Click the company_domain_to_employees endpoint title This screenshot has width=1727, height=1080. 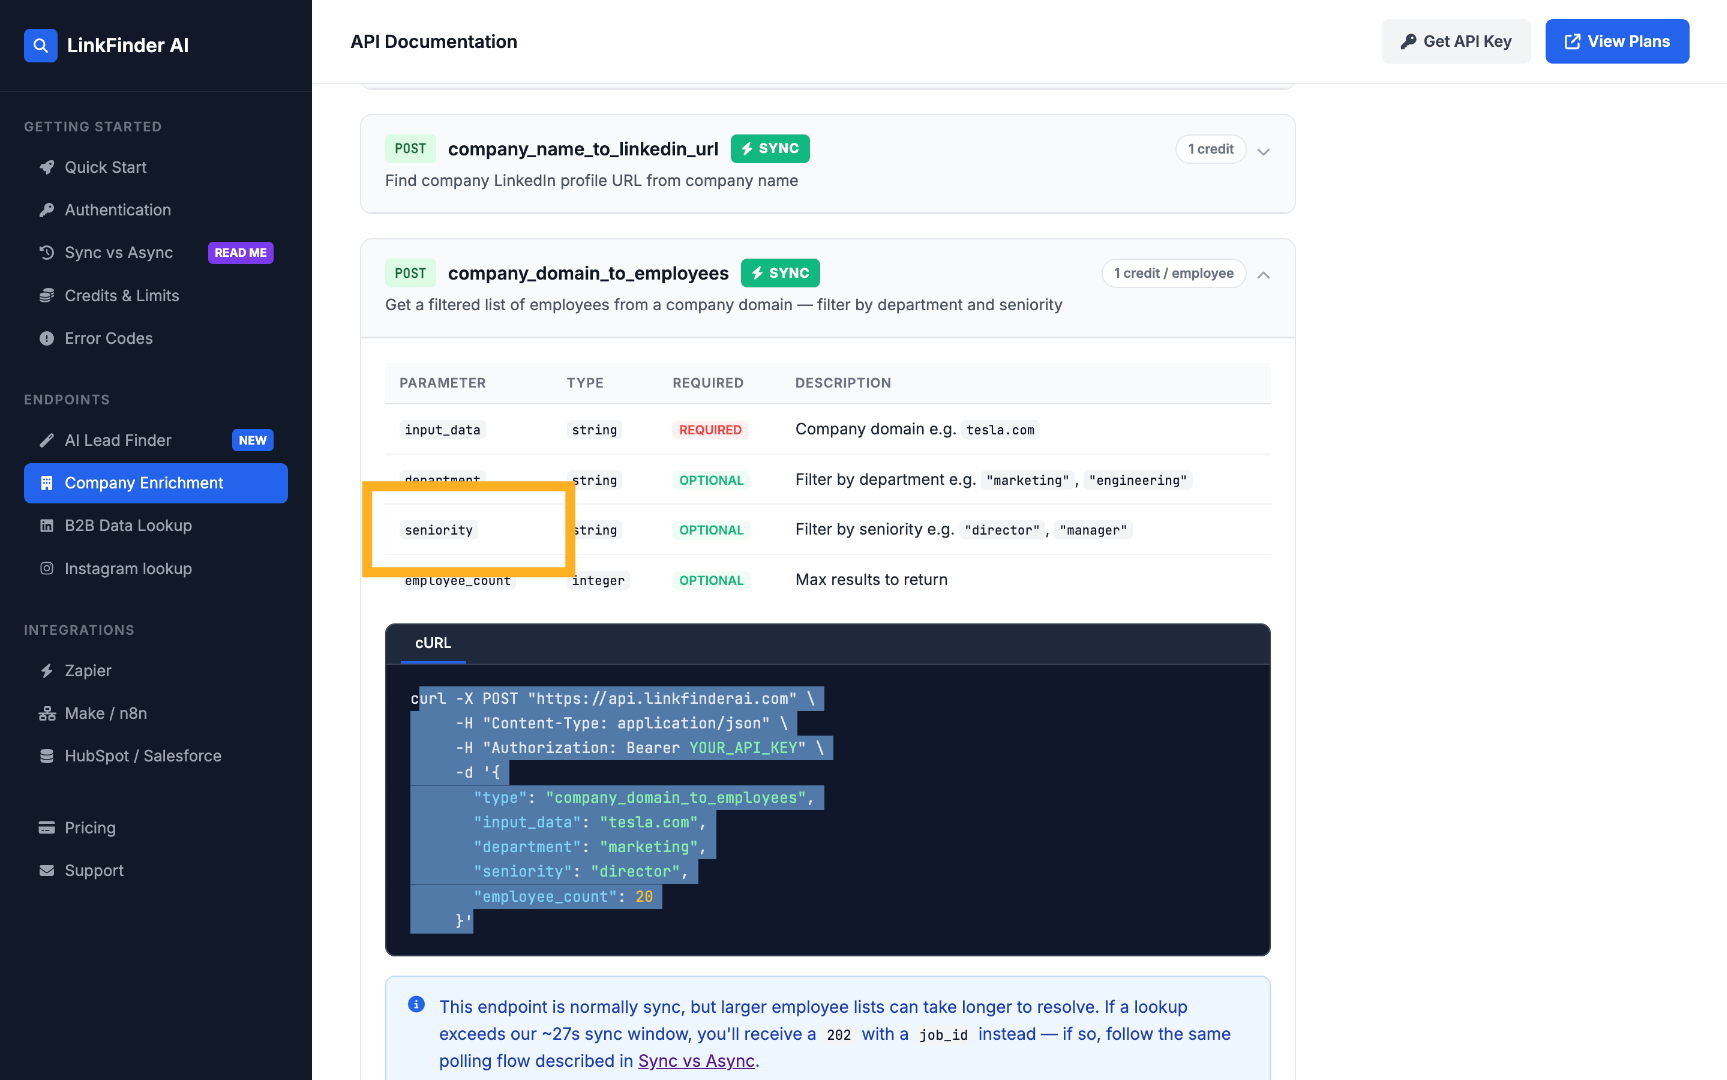[588, 273]
